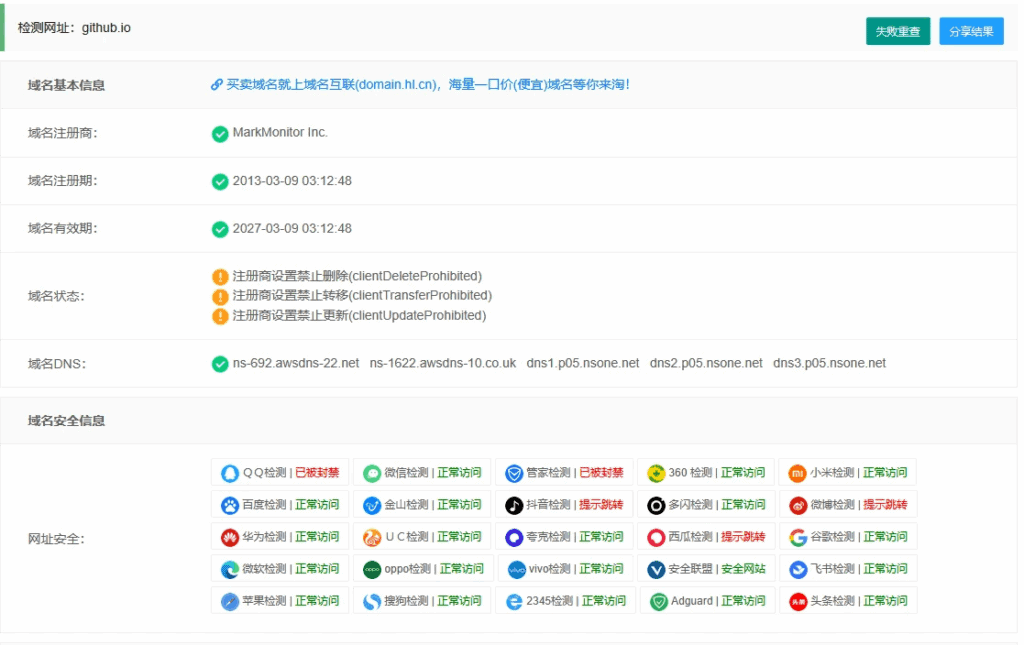Select the DNS entry dns1.p05.nsone.net

click(x=583, y=363)
